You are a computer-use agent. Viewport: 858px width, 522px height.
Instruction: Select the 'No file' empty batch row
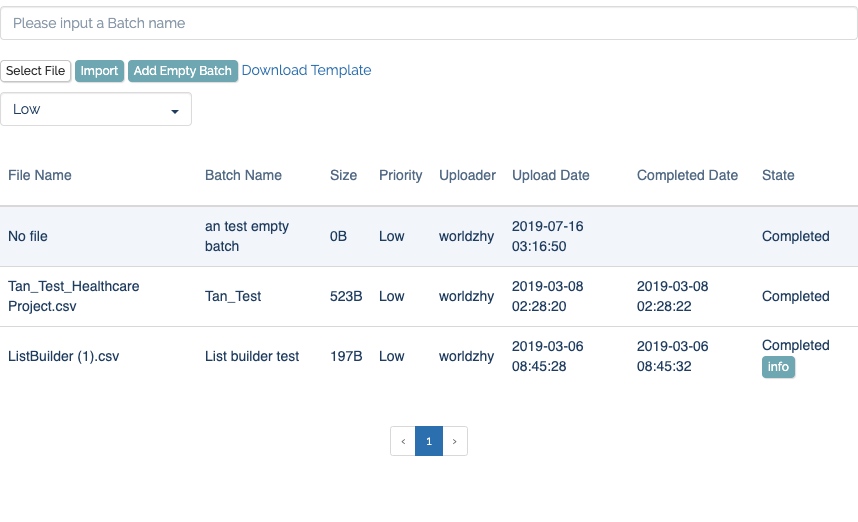pos(28,237)
